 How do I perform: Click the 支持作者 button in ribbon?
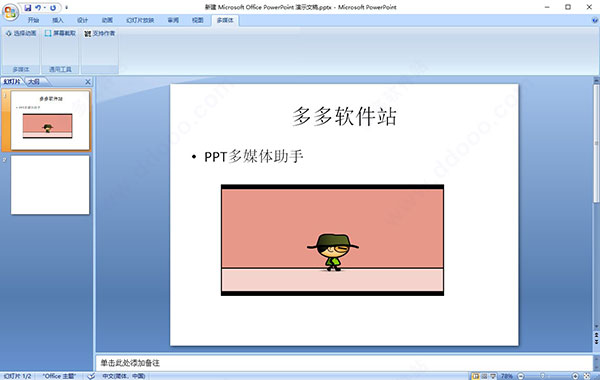(x=99, y=33)
